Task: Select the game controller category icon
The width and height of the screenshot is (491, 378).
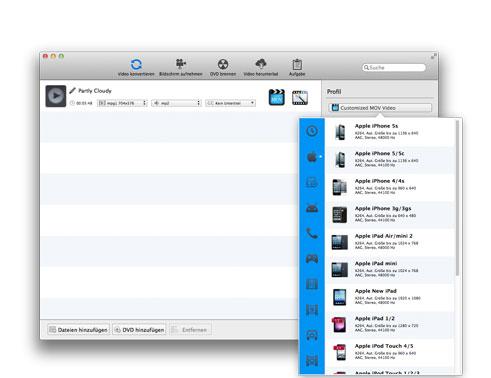Action: [x=312, y=259]
